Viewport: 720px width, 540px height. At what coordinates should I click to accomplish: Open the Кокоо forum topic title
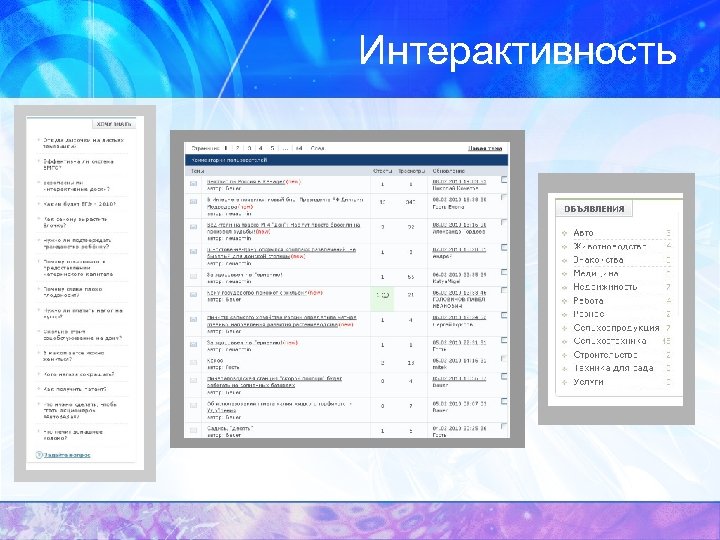click(x=215, y=360)
